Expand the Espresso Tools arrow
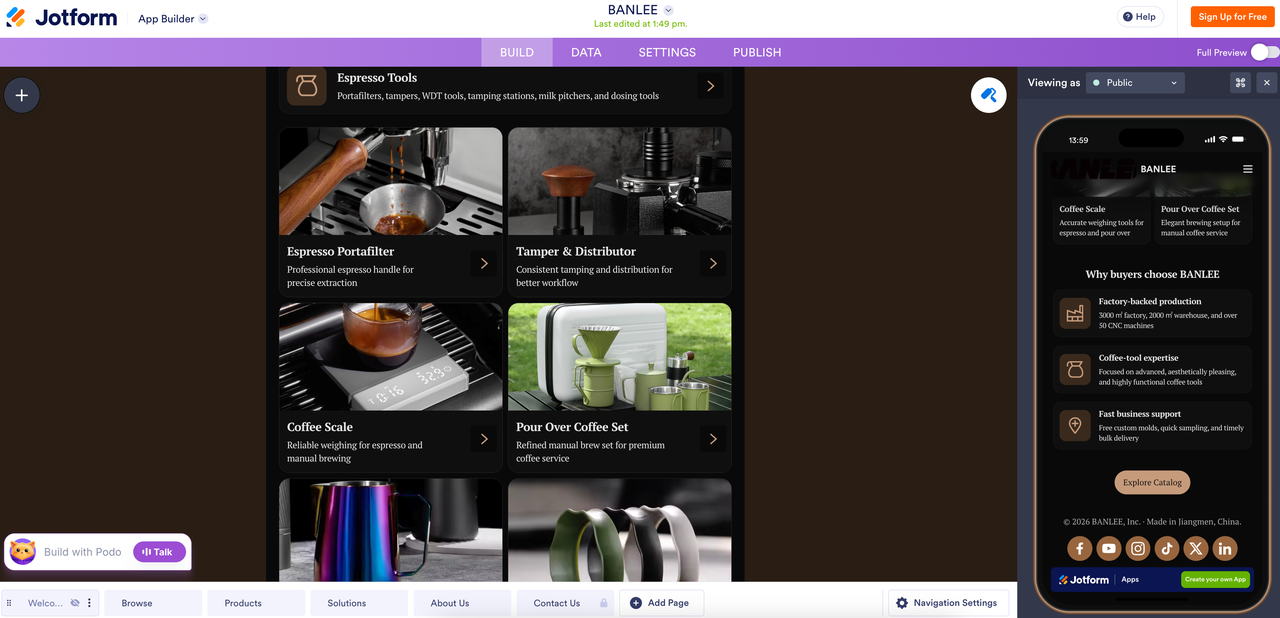This screenshot has width=1280, height=618. click(x=710, y=86)
